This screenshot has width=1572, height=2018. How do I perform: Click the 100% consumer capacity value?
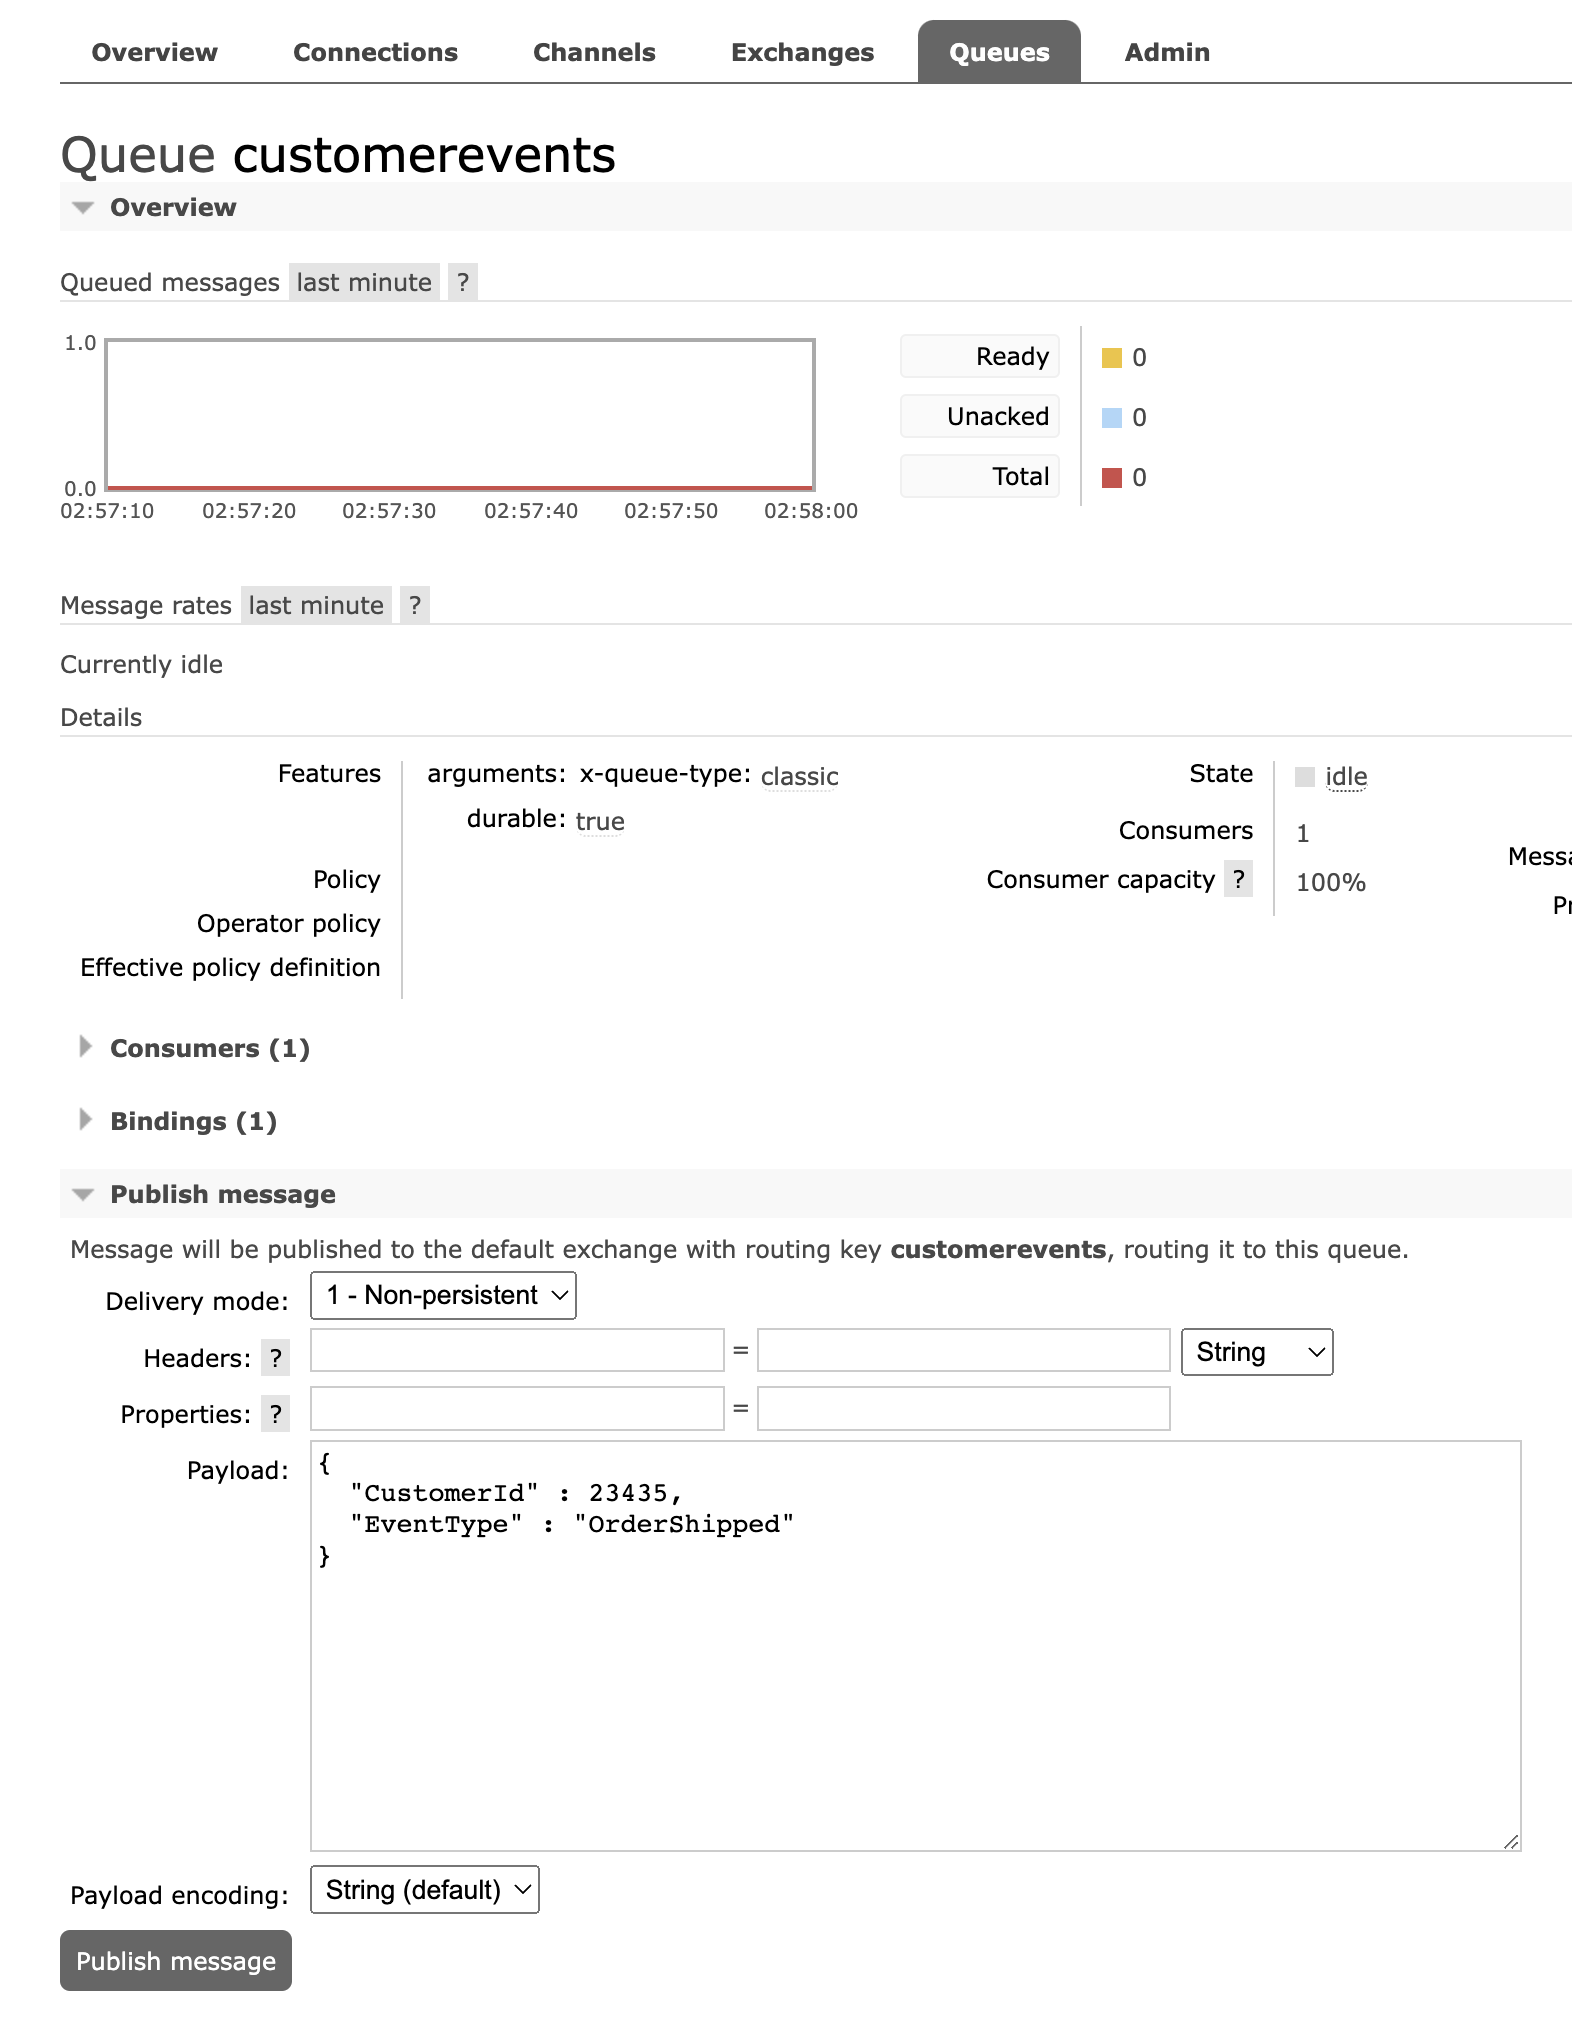tap(1331, 882)
